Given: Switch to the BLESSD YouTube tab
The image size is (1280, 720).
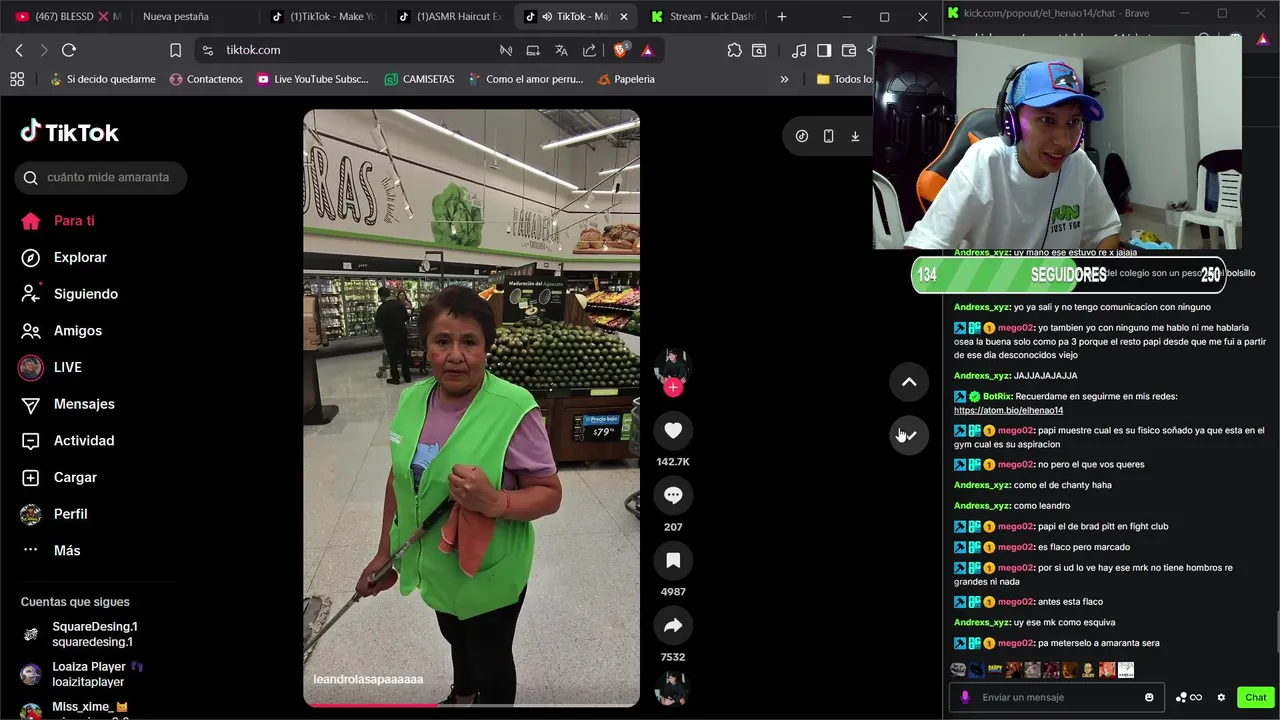Looking at the screenshot, I should point(67,17).
